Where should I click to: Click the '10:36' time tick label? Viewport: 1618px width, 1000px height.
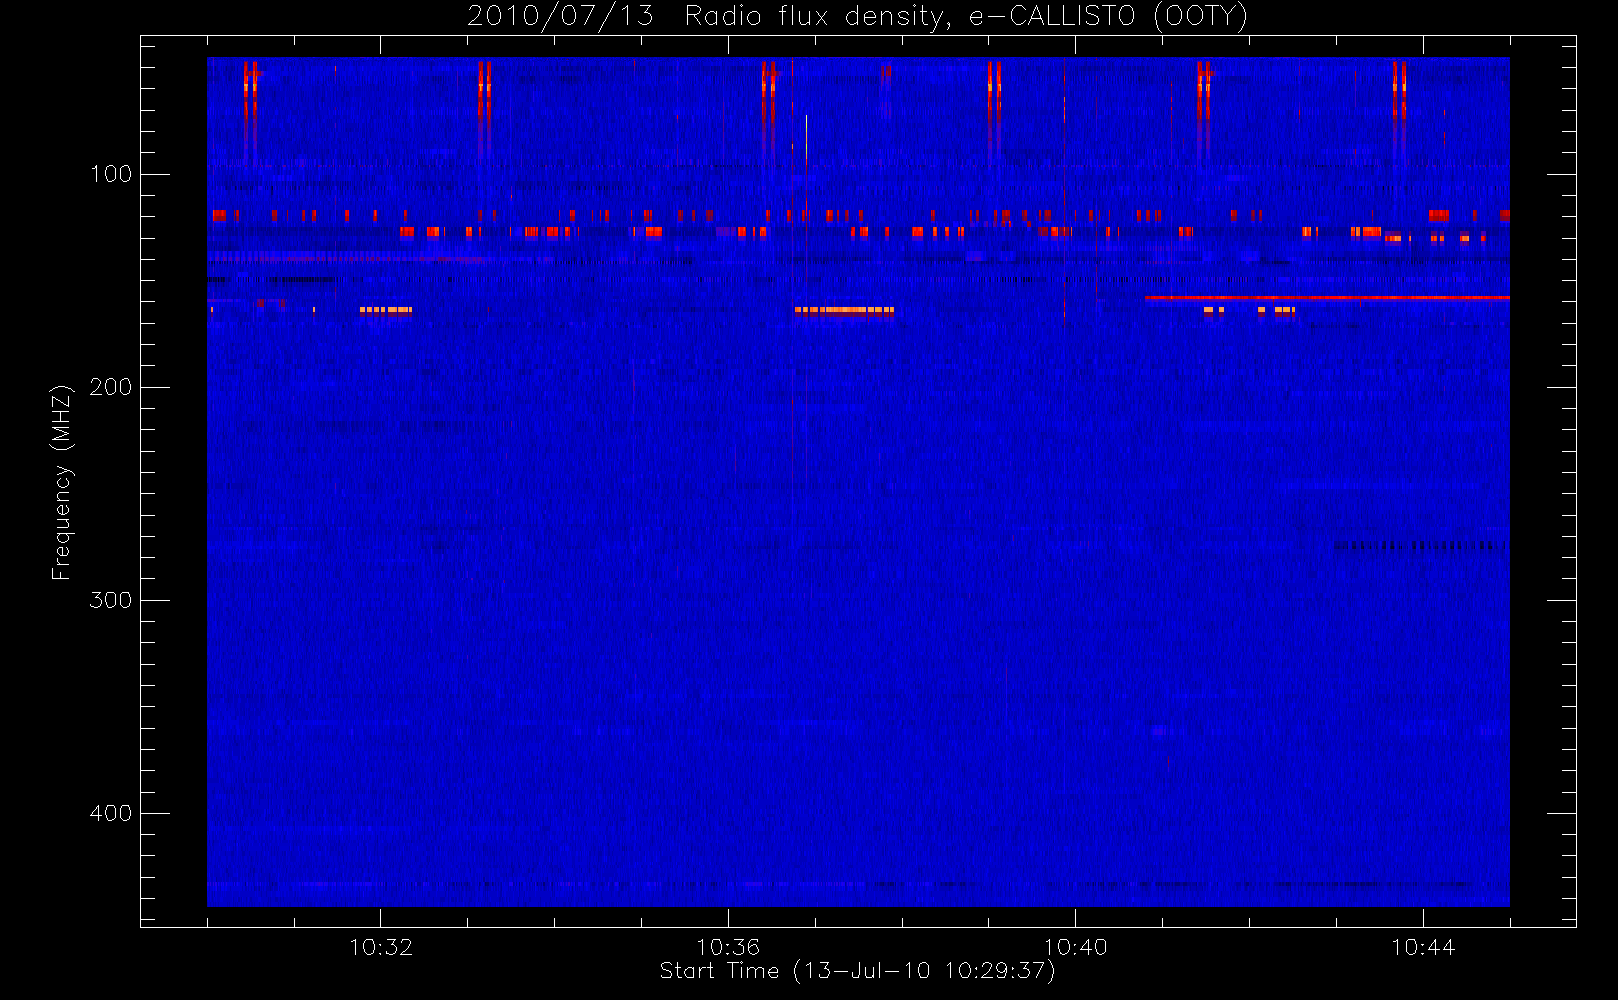point(728,947)
